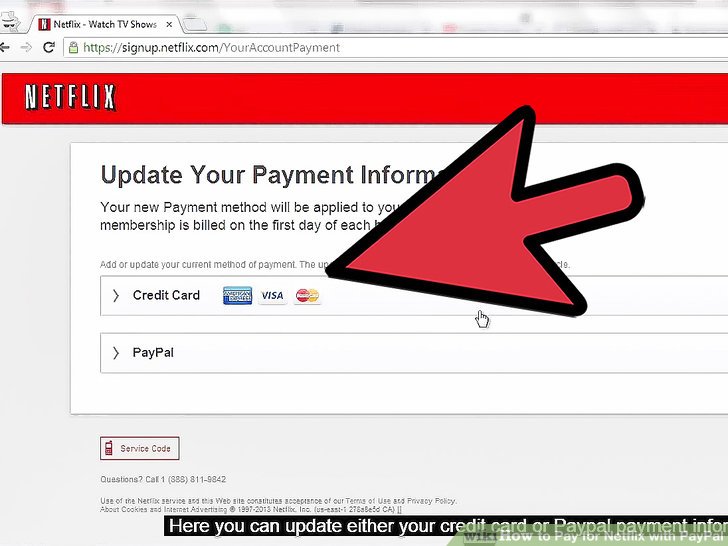Reload the page with refresh icon
This screenshot has width=728, height=546.
click(49, 47)
